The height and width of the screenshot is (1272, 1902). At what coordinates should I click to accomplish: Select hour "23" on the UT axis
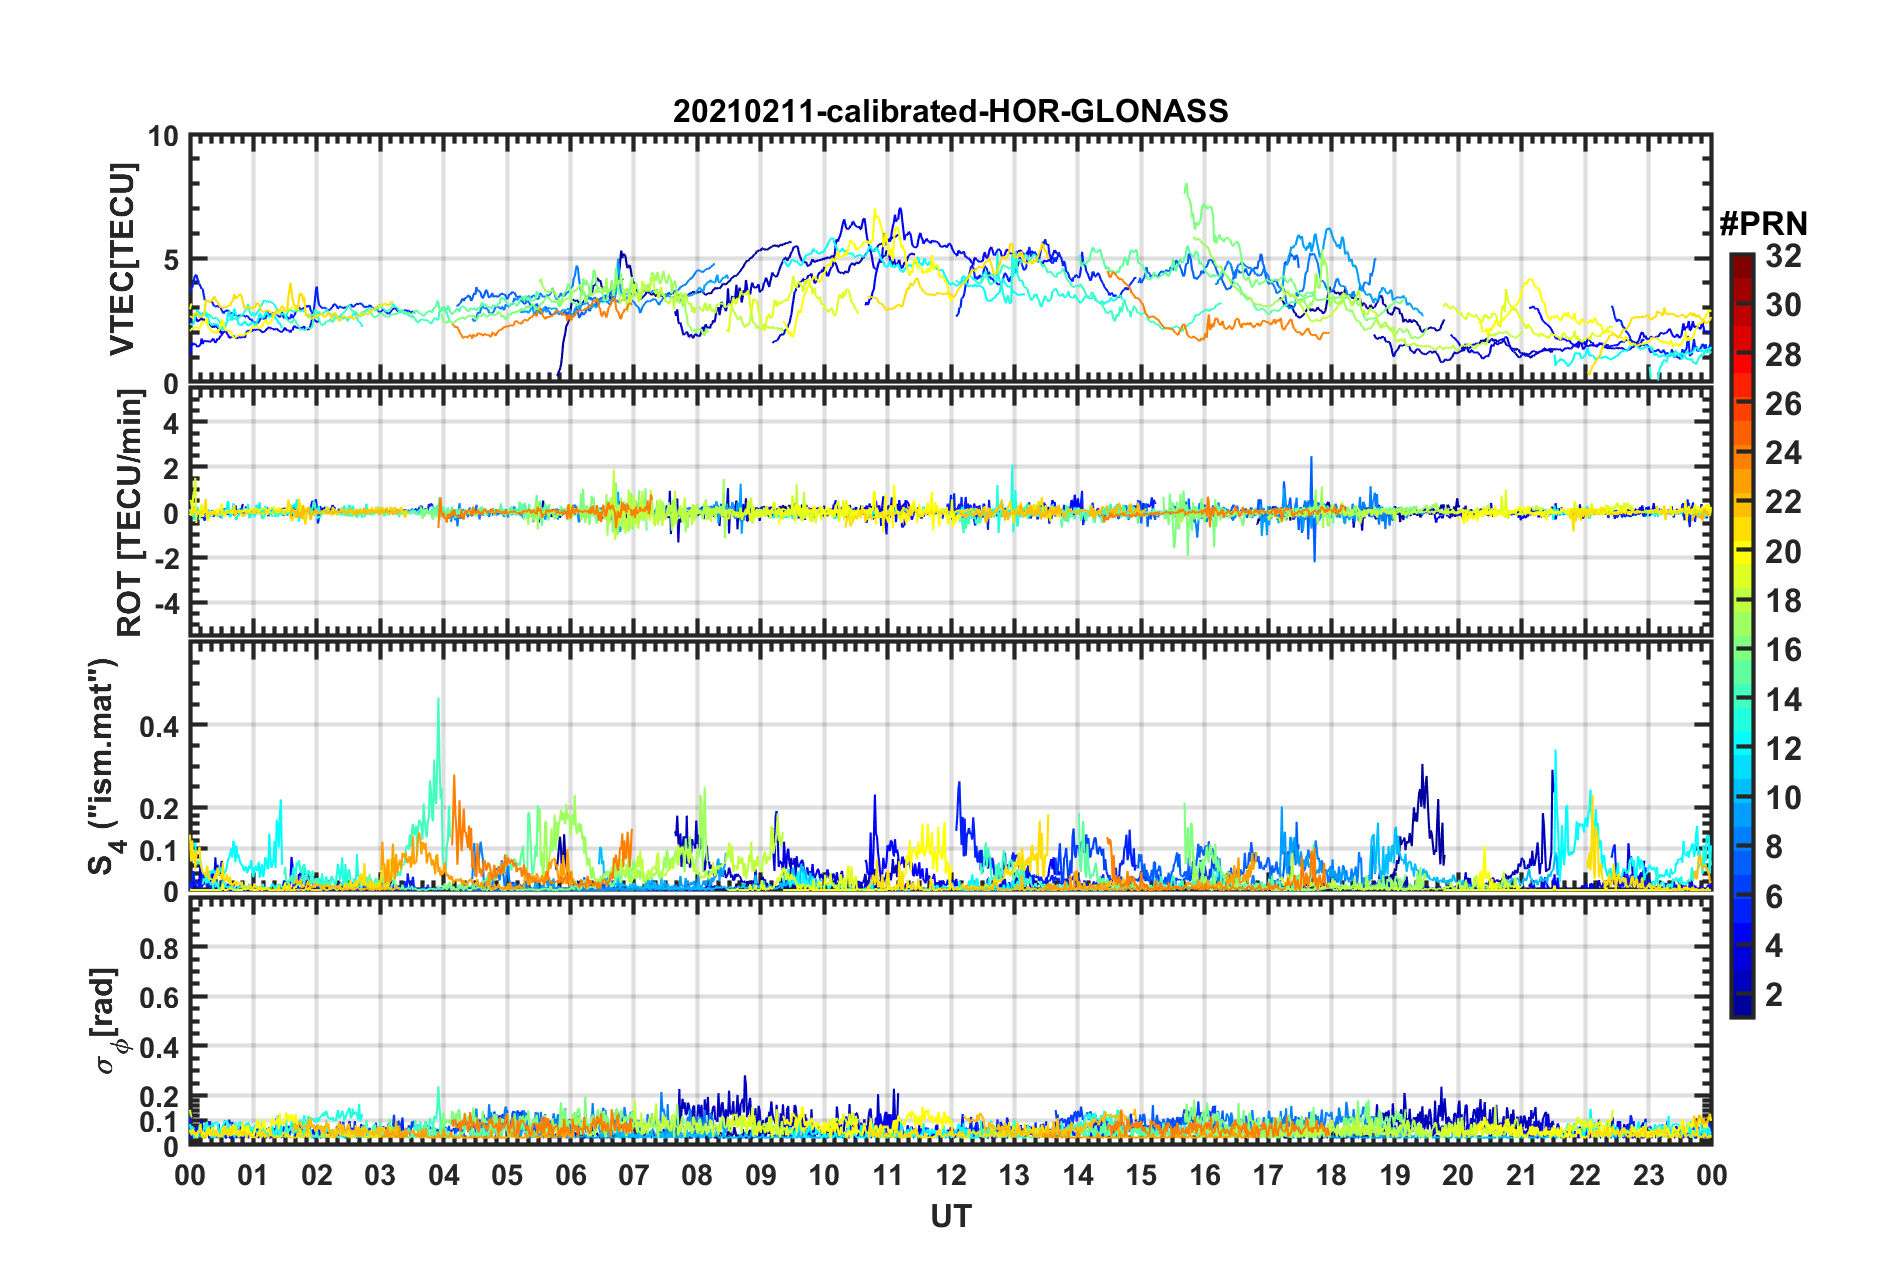[1648, 1175]
